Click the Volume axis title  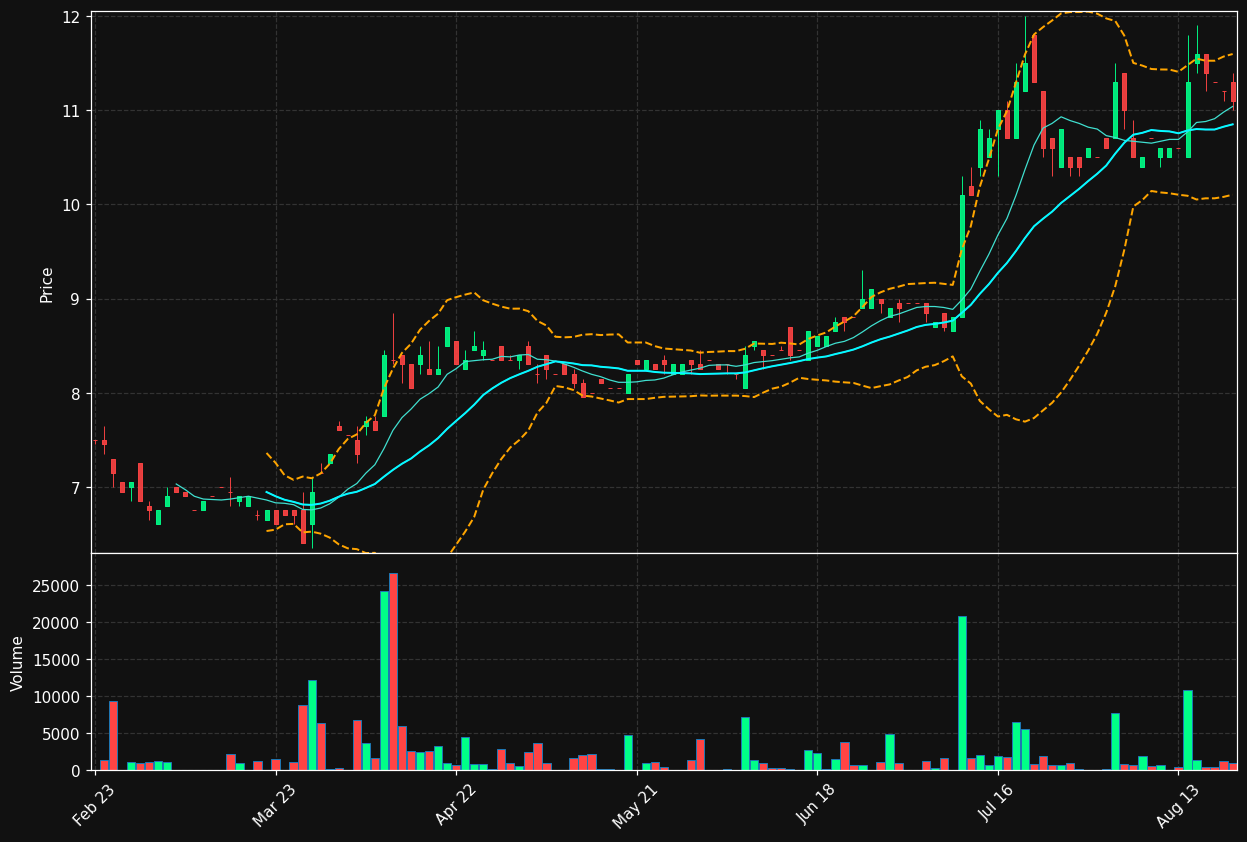point(18,663)
